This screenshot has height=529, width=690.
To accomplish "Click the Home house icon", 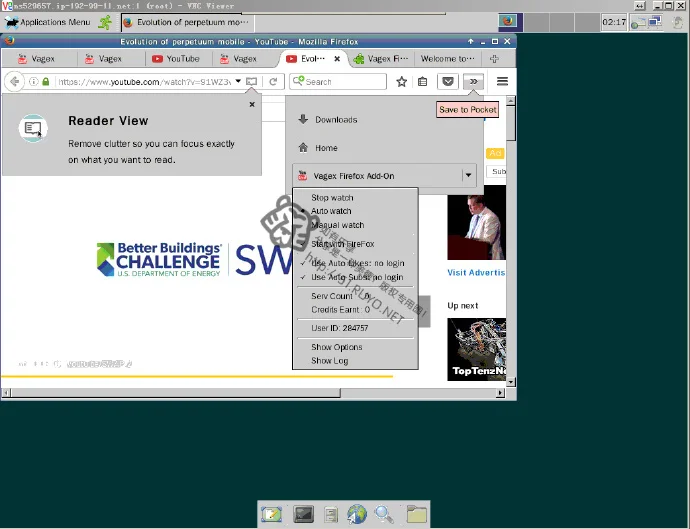I will click(303, 147).
